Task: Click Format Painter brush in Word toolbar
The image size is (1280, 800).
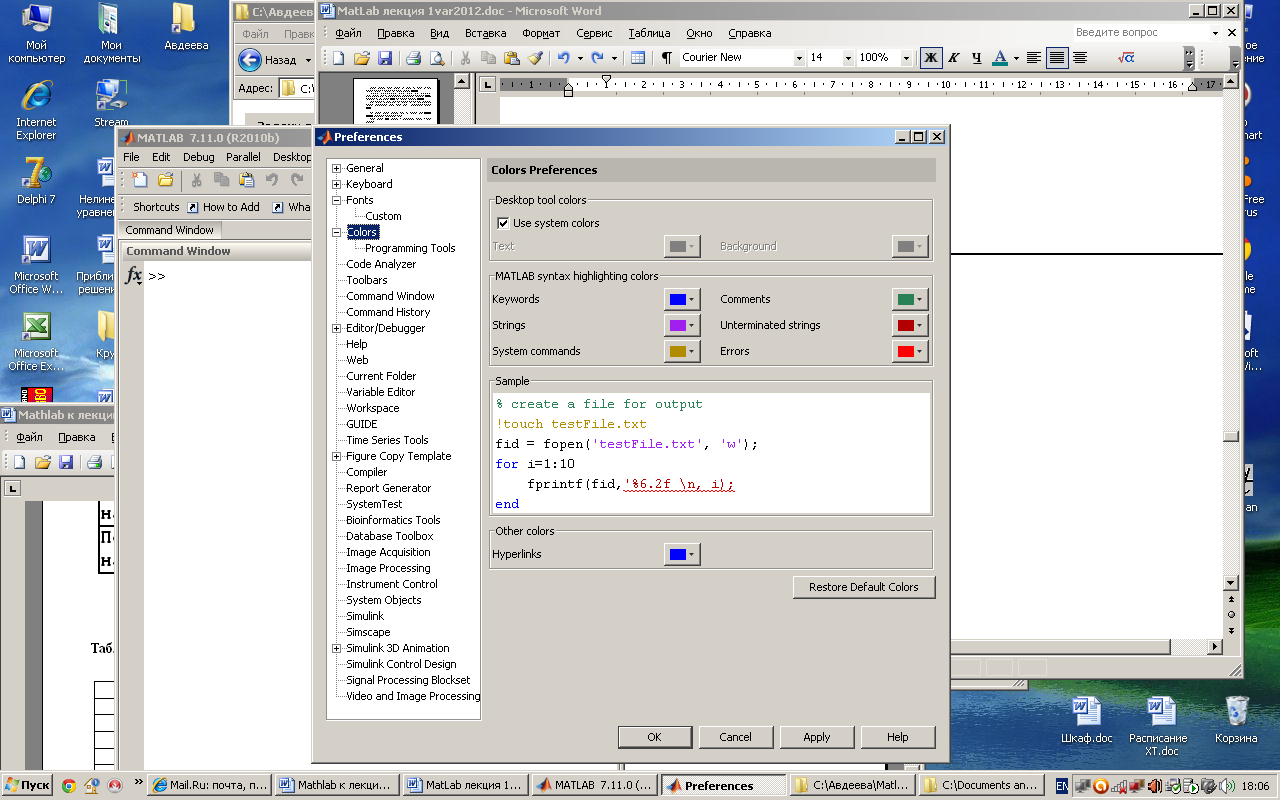Action: click(535, 58)
